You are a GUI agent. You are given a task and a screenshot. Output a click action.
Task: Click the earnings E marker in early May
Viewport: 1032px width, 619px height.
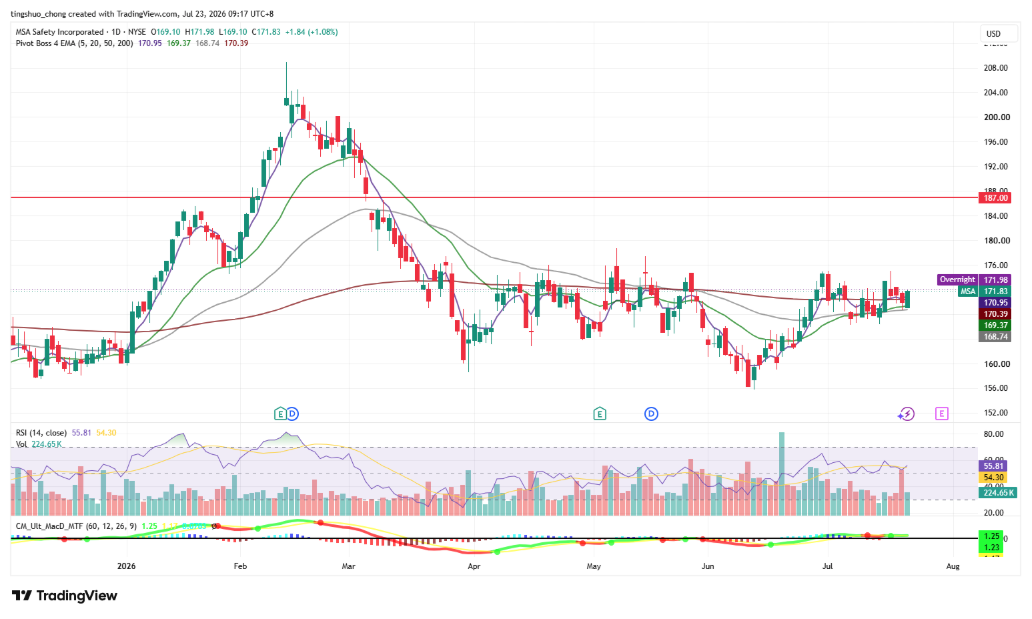point(599,414)
